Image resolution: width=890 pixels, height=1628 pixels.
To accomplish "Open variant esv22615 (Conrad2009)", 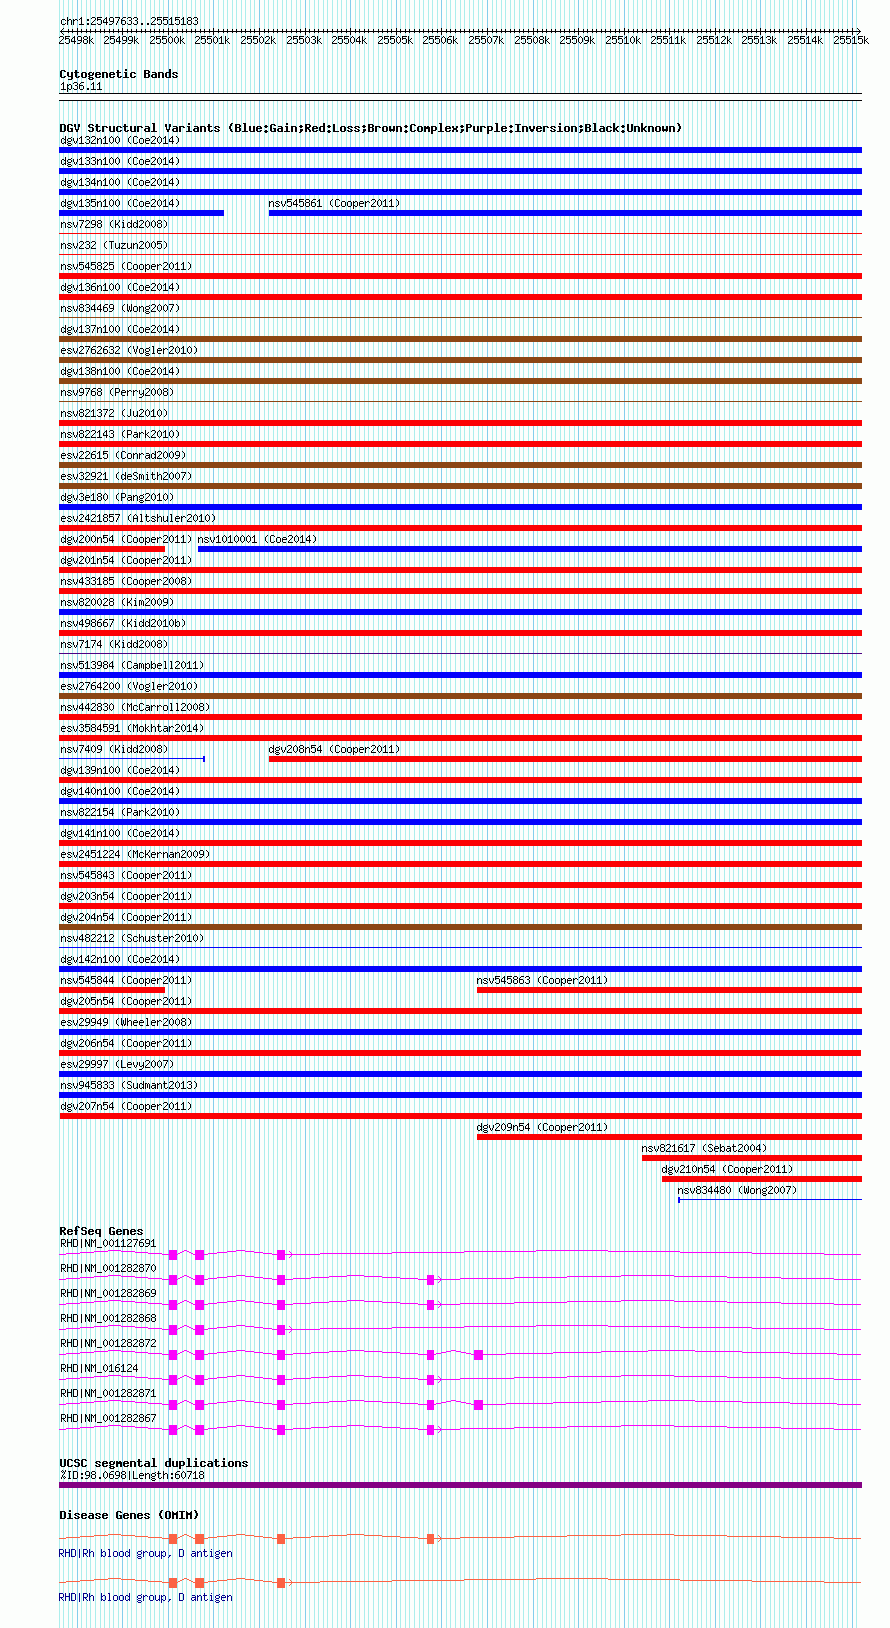I will pos(123,455).
